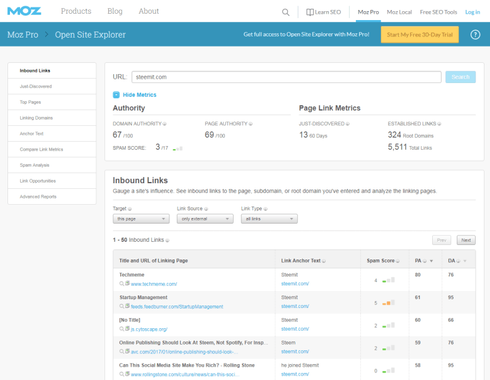Viewport: 490px width, 380px height.
Task: Click Spam Score column info icon
Action: point(398,261)
